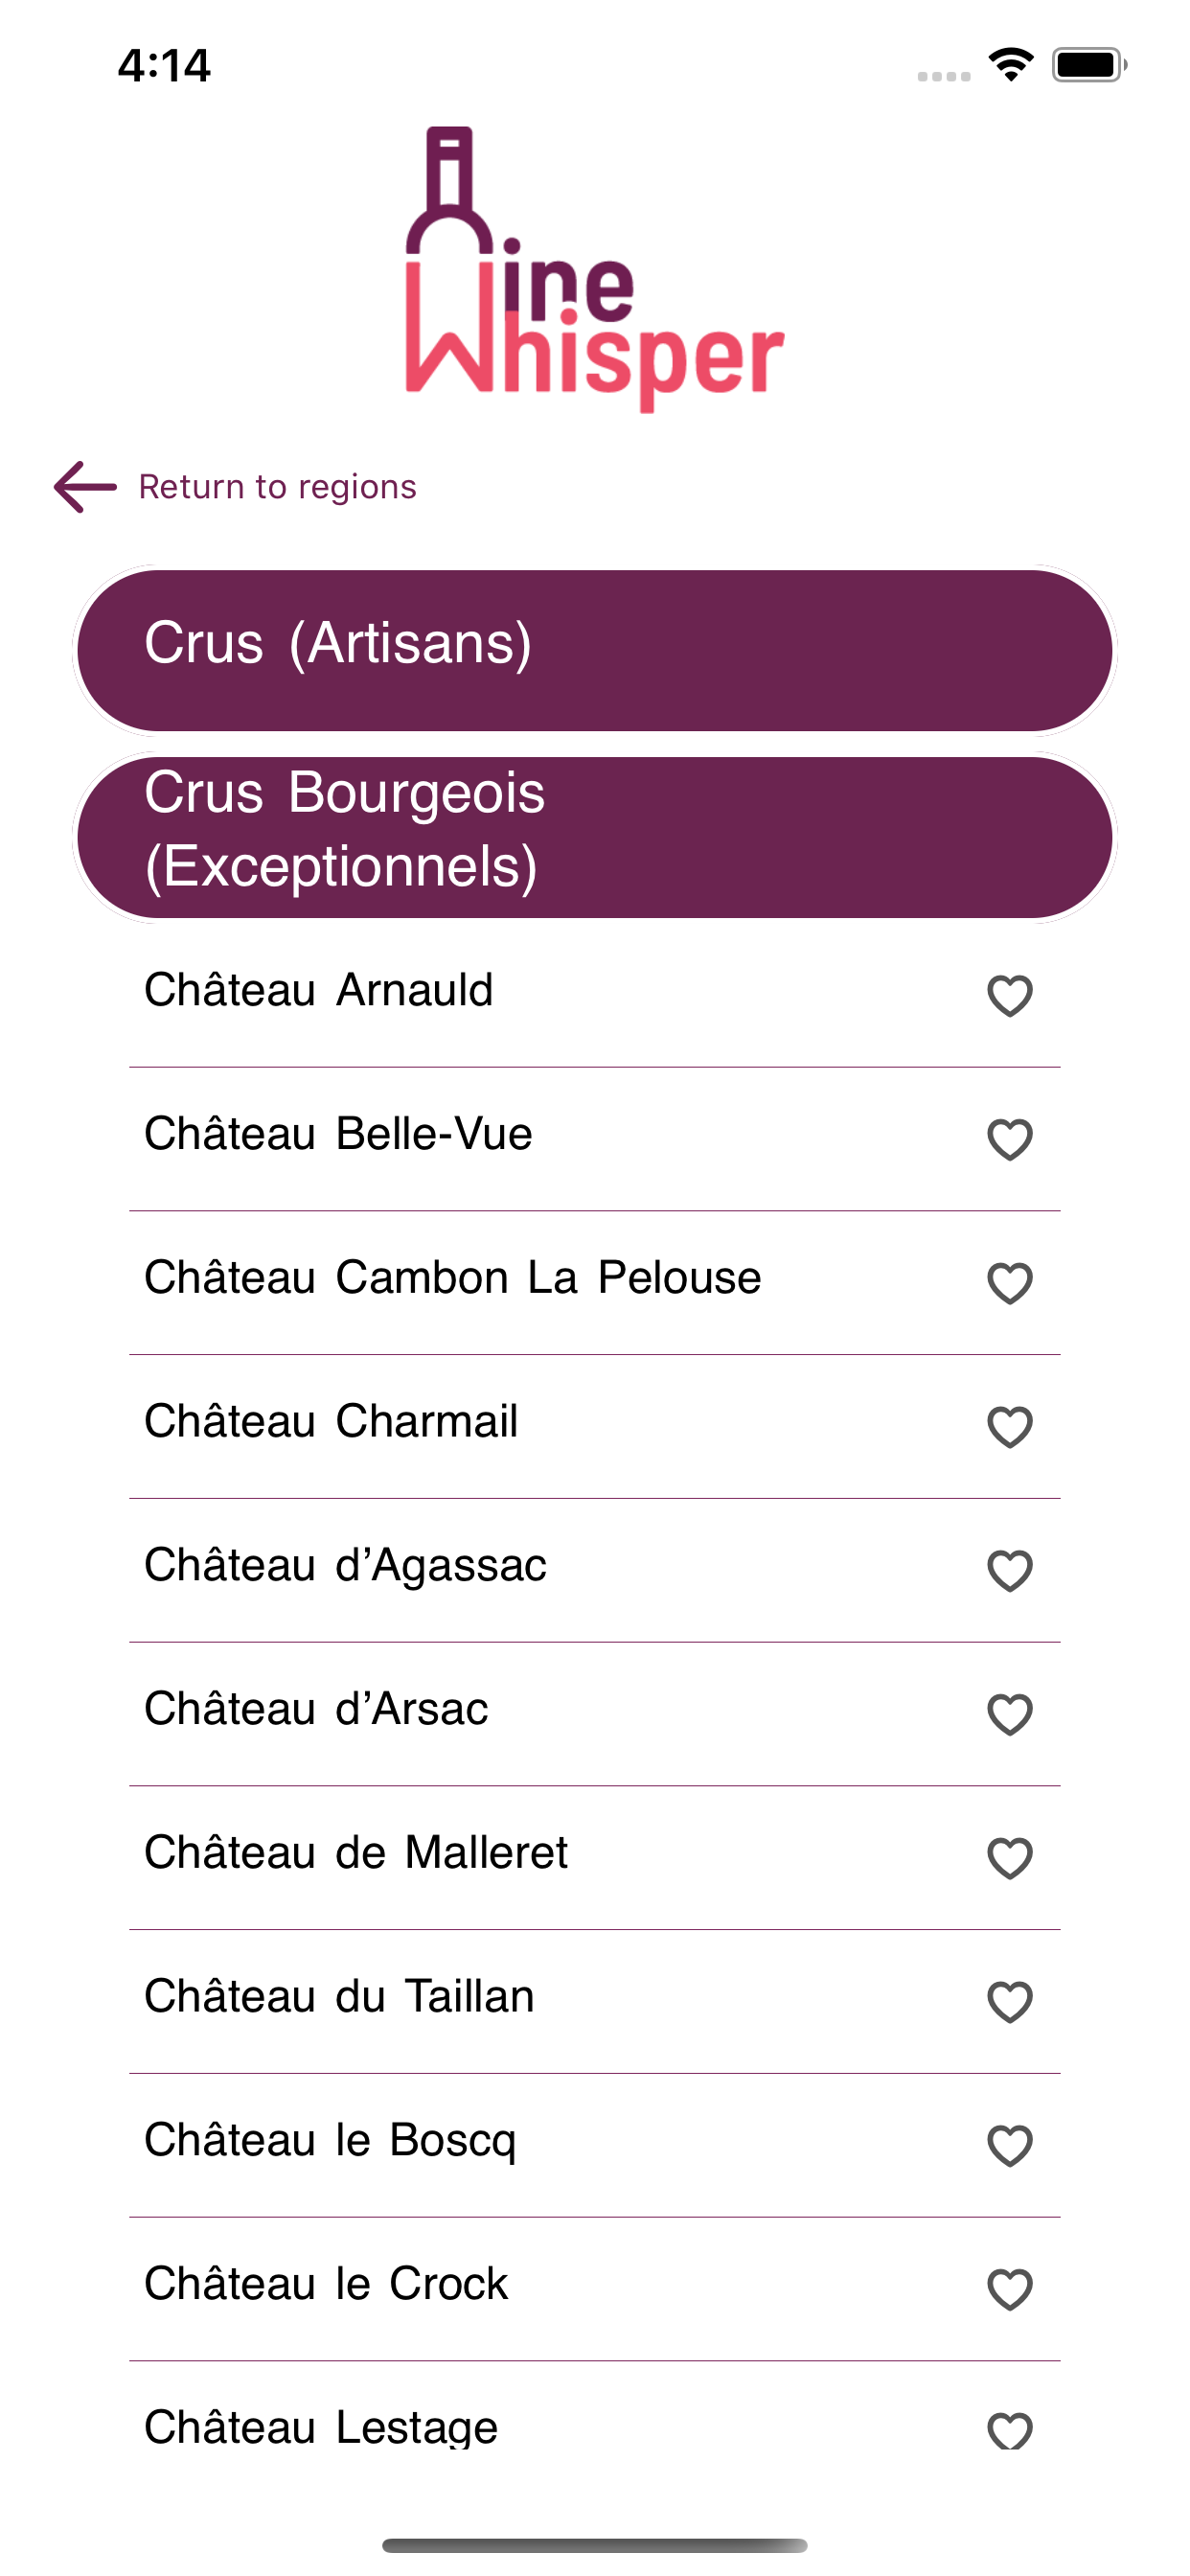Tap heart icon beside Château Charmail
The height and width of the screenshot is (2576, 1190).
(x=1009, y=1426)
